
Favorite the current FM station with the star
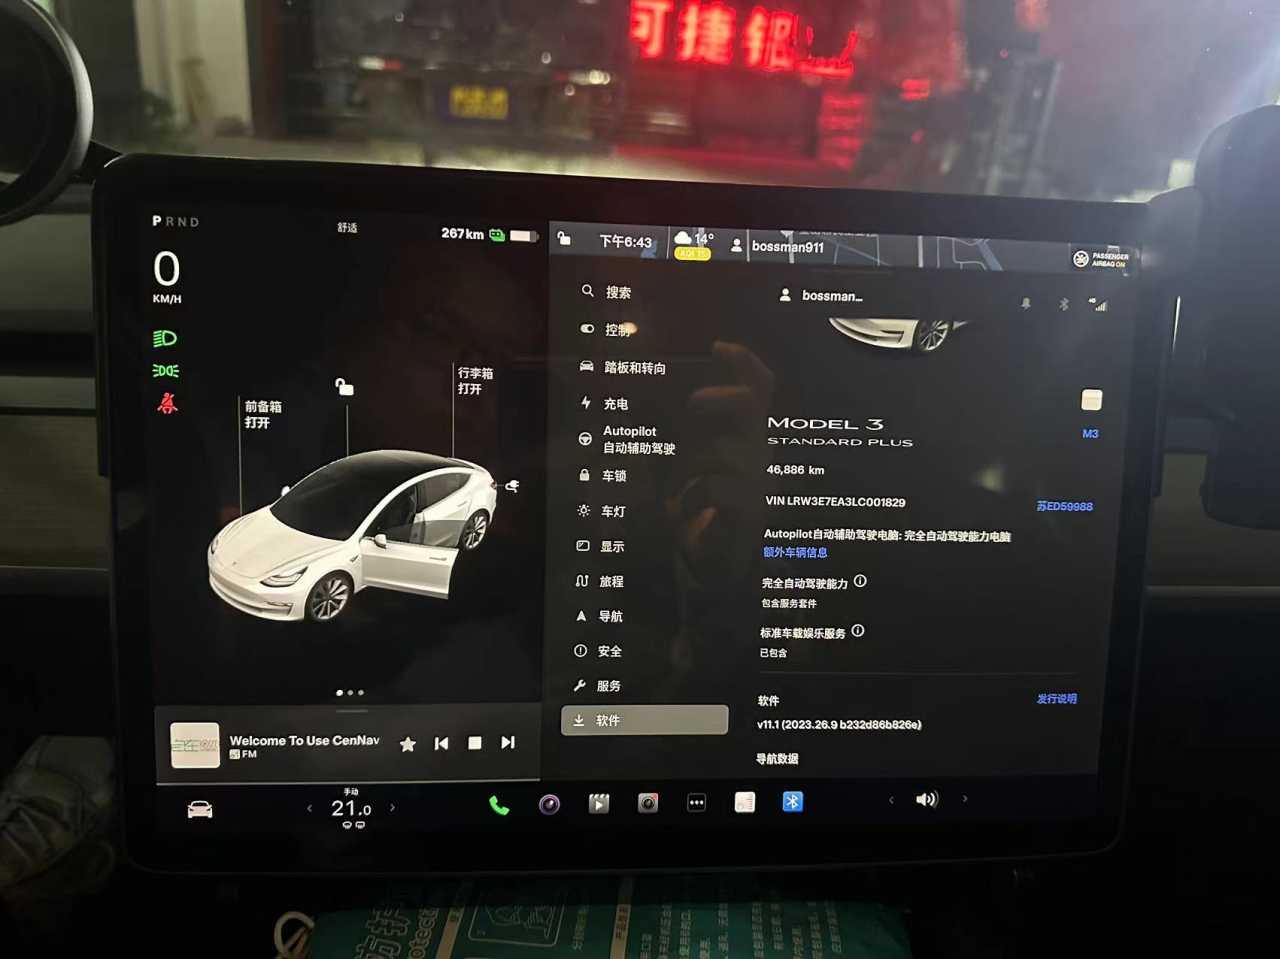coord(407,744)
